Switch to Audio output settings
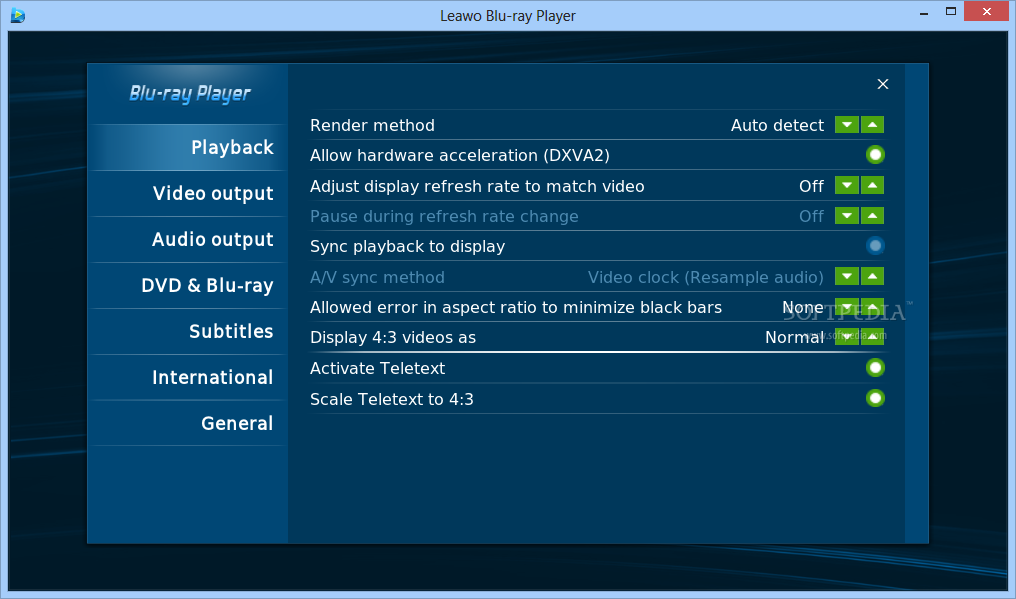Screen dimensions: 1016x599 click(x=188, y=239)
